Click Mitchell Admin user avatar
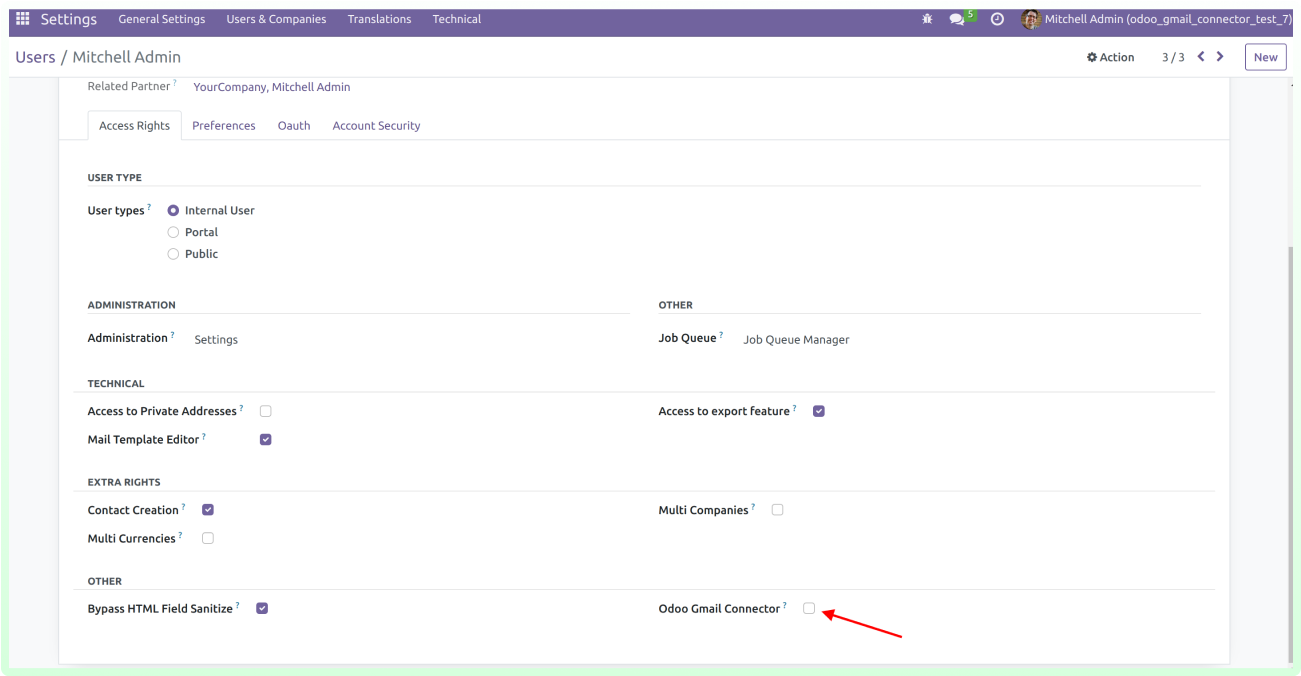Screen dimensions: 1301x676 tap(1031, 19)
